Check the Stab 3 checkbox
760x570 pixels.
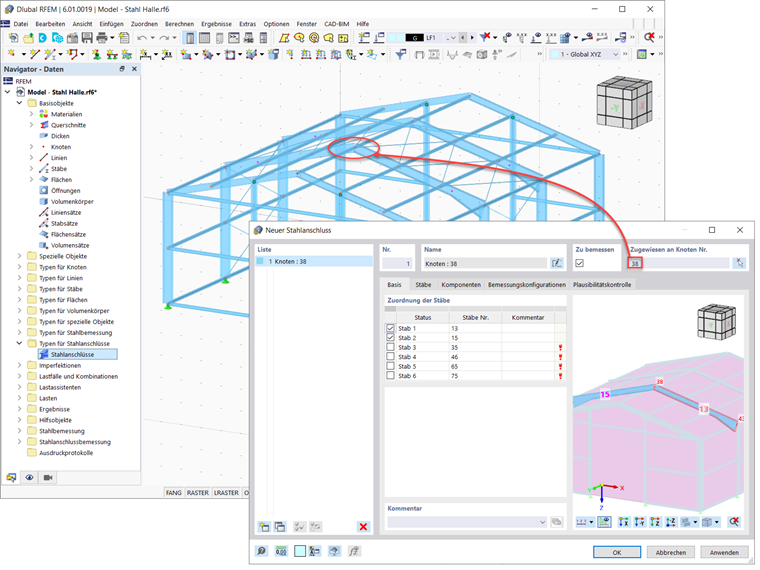[390, 347]
